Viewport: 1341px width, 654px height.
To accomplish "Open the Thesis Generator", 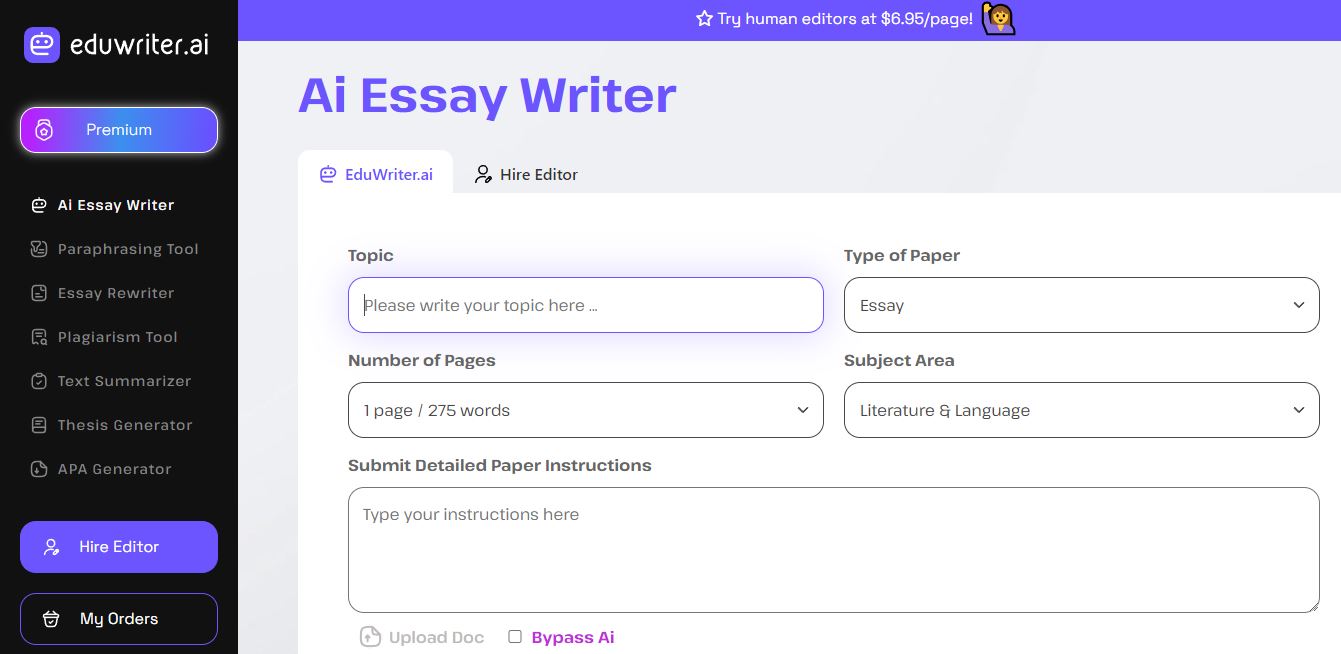I will [x=125, y=425].
